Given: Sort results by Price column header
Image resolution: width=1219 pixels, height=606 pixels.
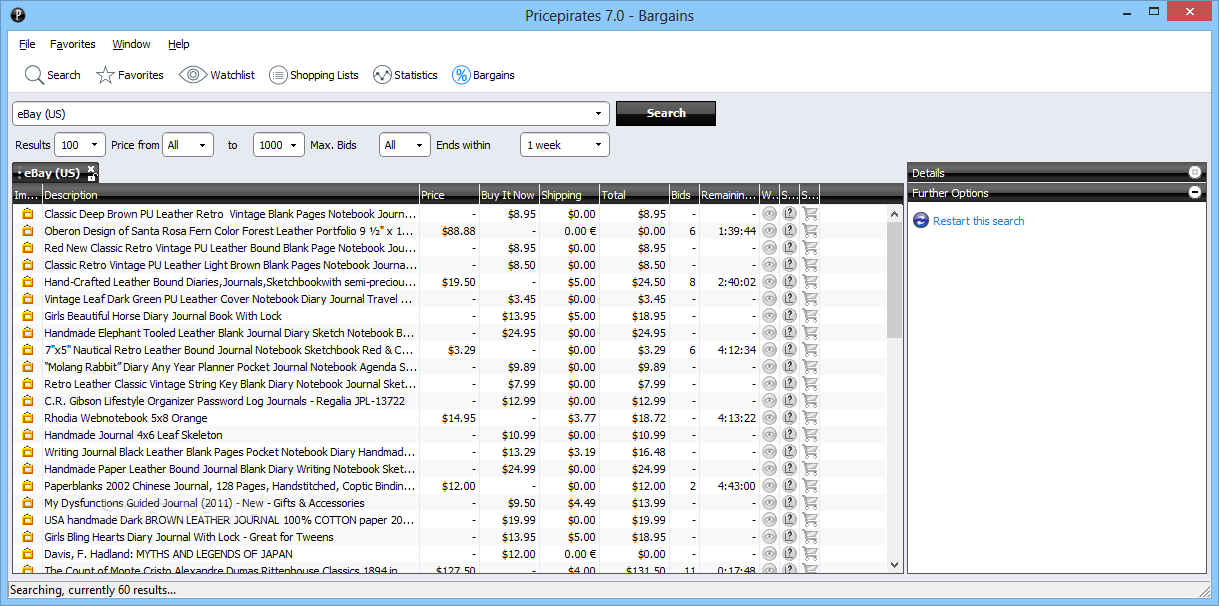Looking at the screenshot, I should [449, 195].
